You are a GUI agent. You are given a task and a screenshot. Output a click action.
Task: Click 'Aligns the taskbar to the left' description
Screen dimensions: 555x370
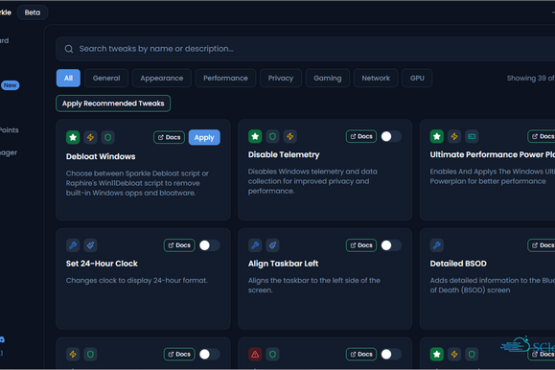(x=314, y=285)
